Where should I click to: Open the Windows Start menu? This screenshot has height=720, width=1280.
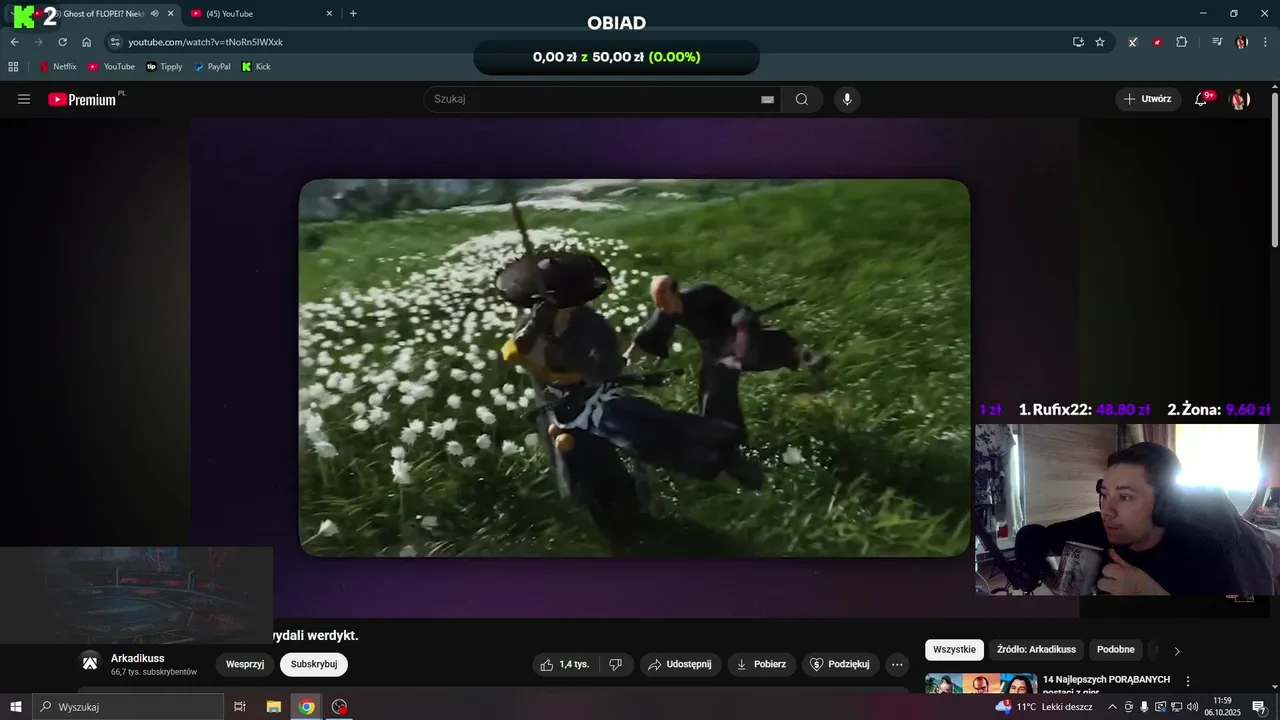coord(16,707)
